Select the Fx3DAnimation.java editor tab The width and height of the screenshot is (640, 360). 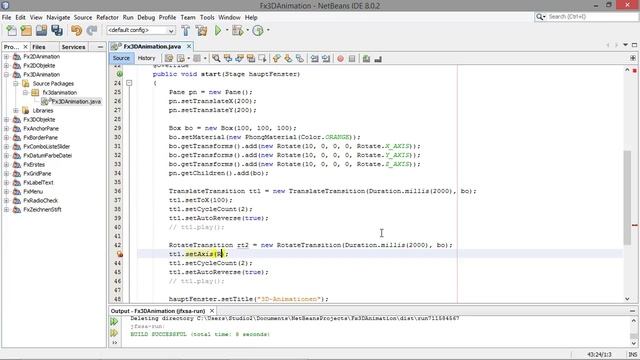tap(152, 47)
